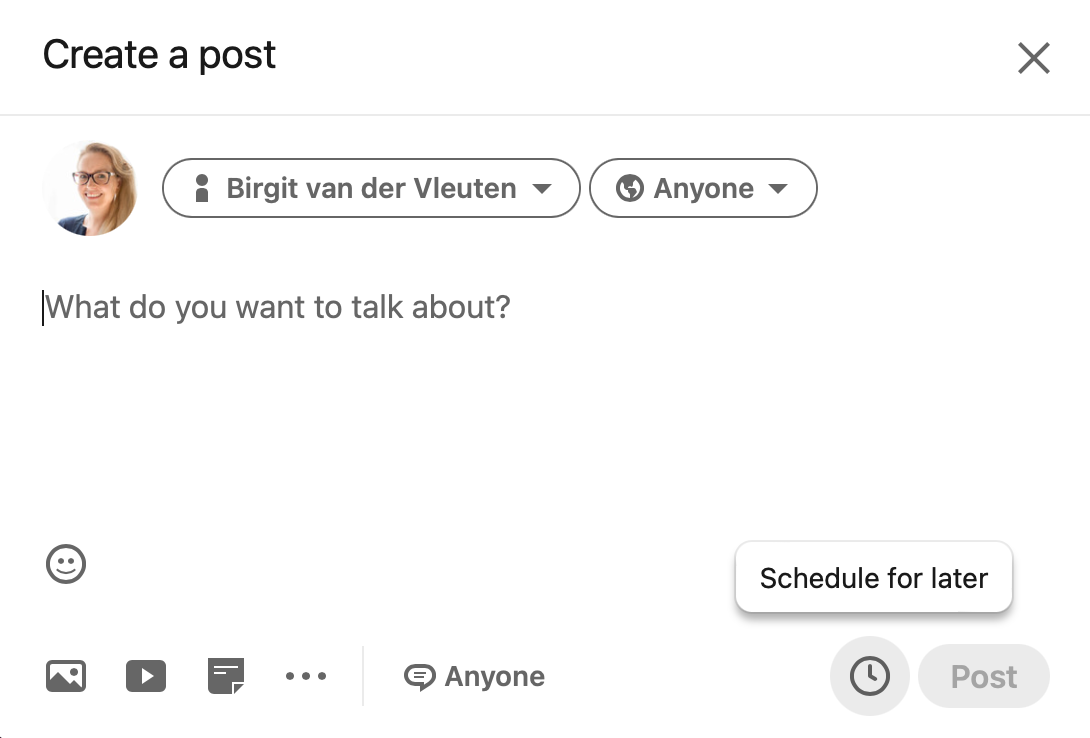This screenshot has height=738, width=1090.
Task: Click the Schedule for later tooltip
Action: coord(874,577)
